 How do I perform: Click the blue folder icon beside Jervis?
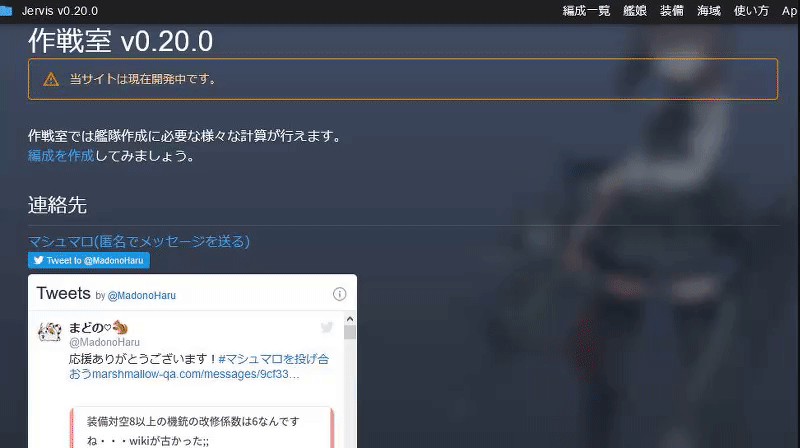click(x=6, y=11)
